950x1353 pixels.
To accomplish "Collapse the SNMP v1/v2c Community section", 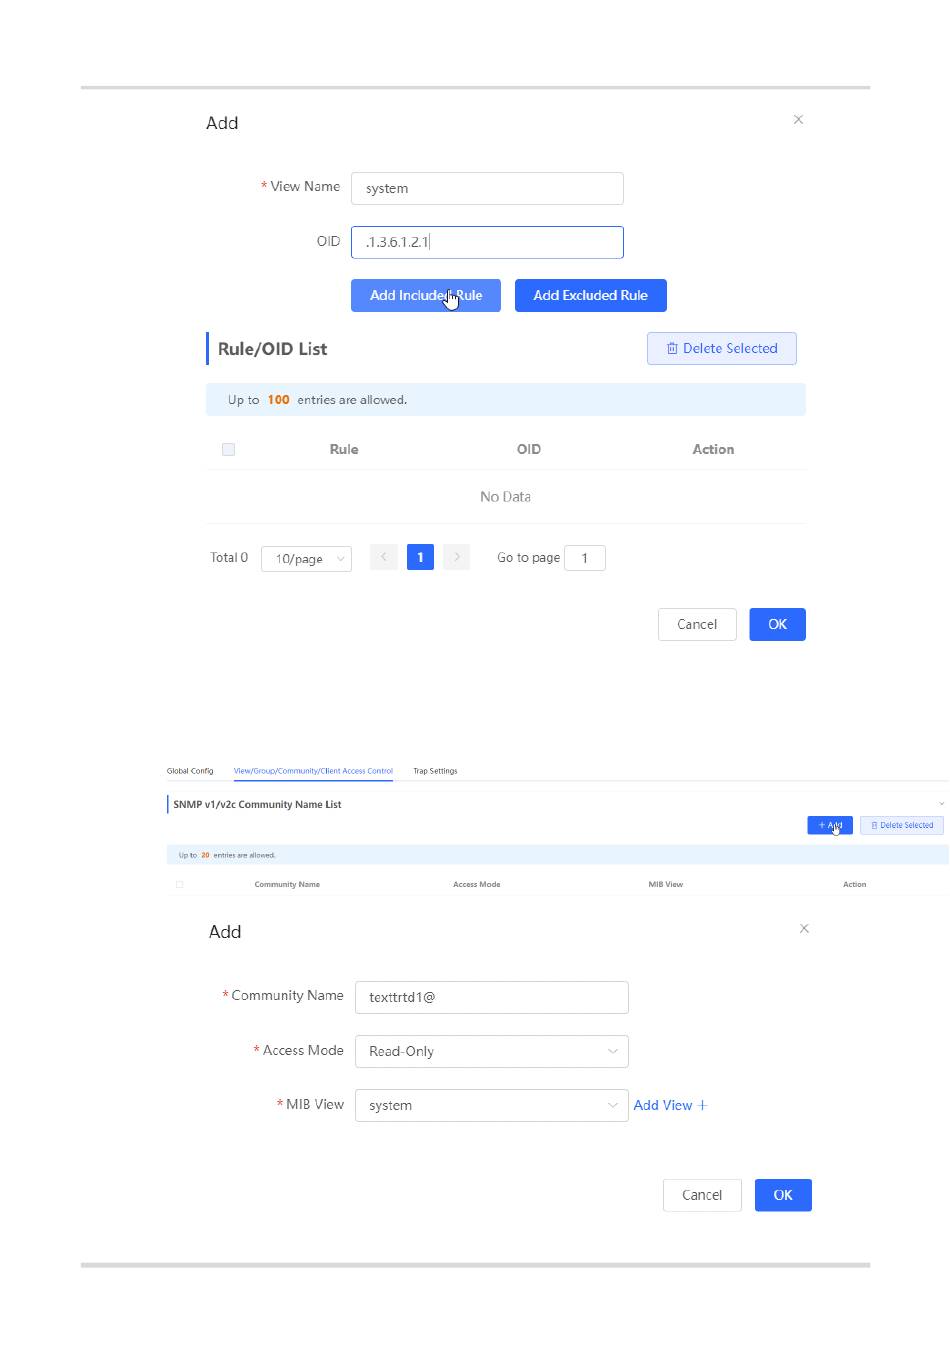I will pos(941,804).
